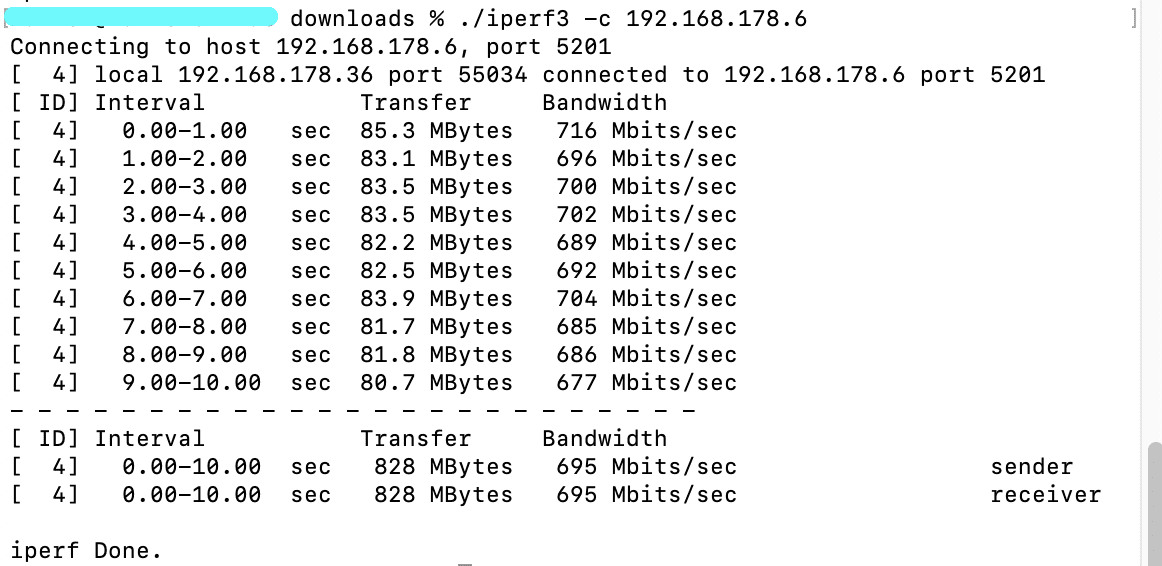Click the local port 55034 text
This screenshot has width=1162, height=566.
click(458, 75)
